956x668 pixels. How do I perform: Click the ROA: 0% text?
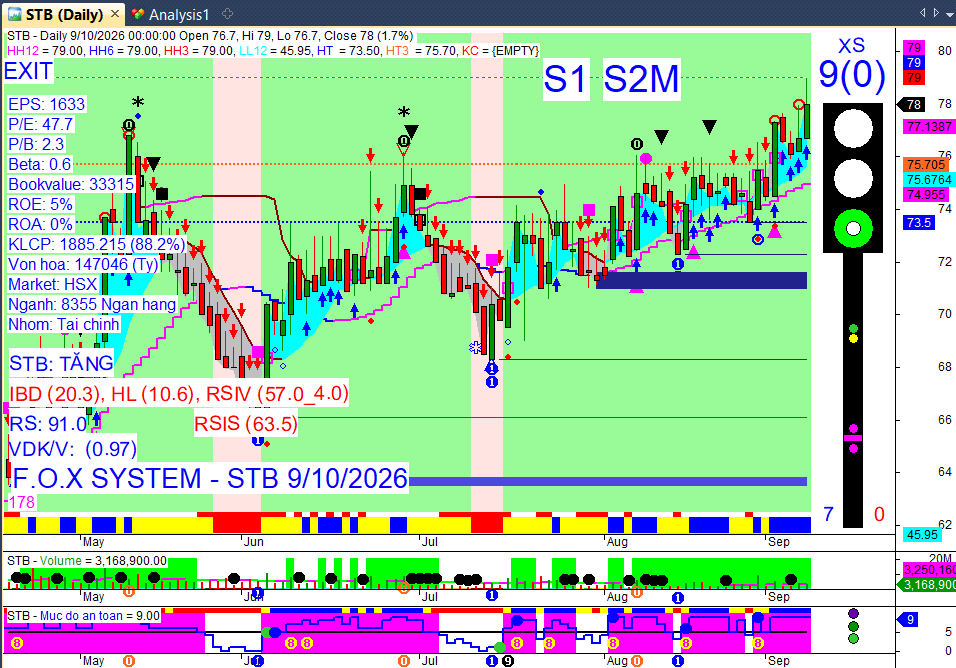40,224
